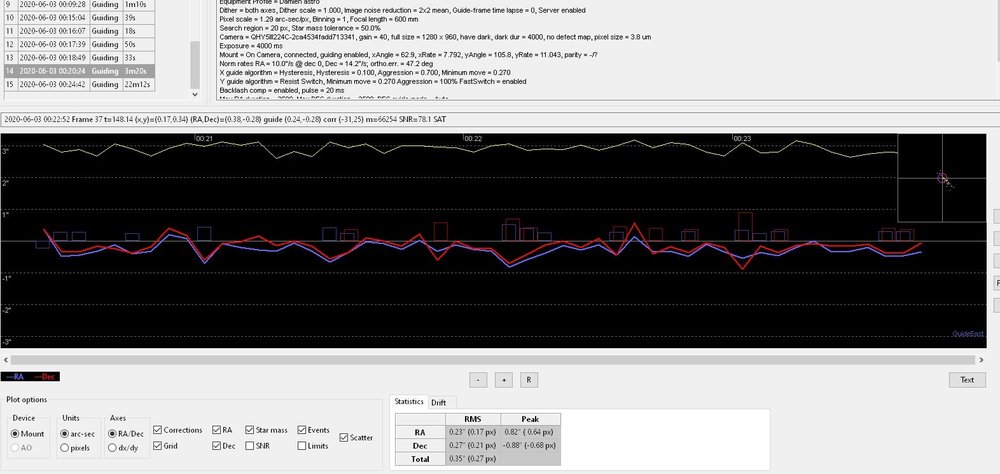1000x474 pixels.
Task: Uncheck the Dec plot checkbox
Action: [x=217, y=446]
